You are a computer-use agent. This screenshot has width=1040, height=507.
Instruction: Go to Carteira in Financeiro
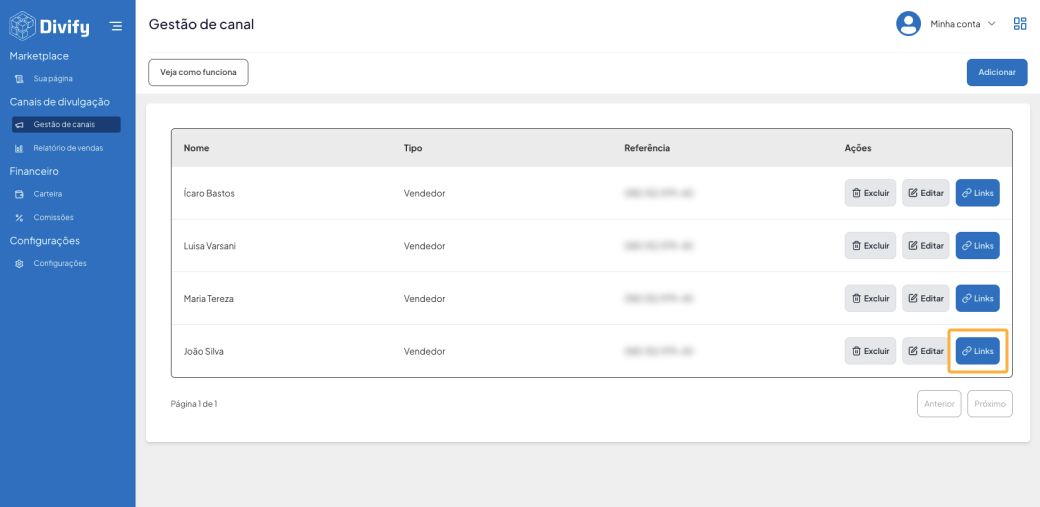47,194
